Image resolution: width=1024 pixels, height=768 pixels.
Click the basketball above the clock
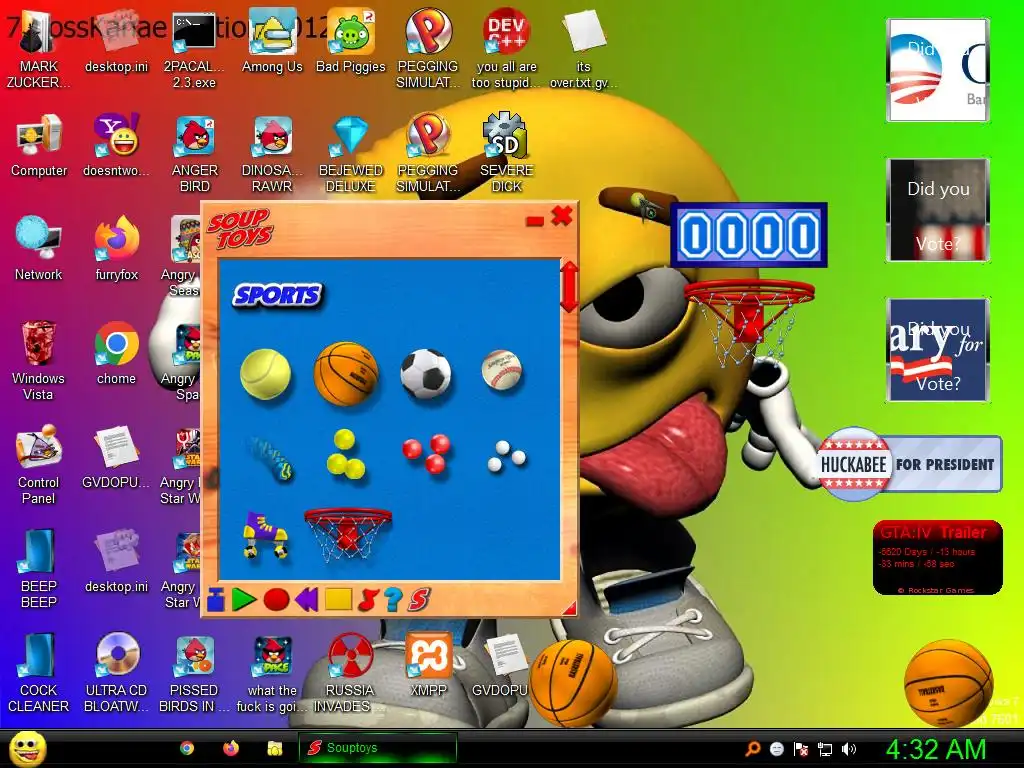coord(948,683)
